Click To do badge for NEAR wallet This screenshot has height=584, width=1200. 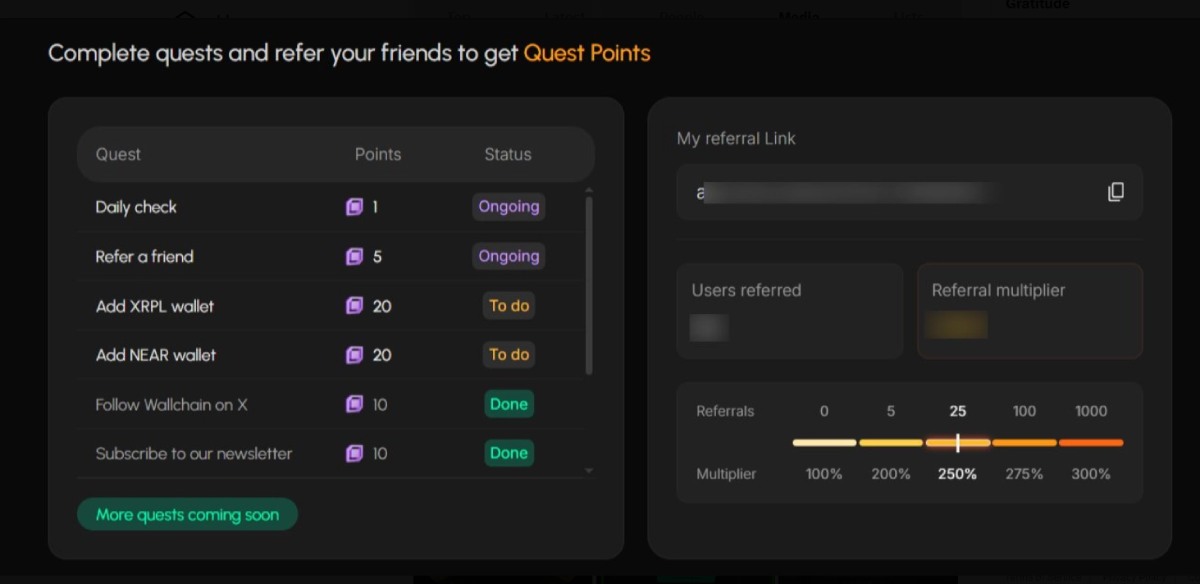(509, 355)
